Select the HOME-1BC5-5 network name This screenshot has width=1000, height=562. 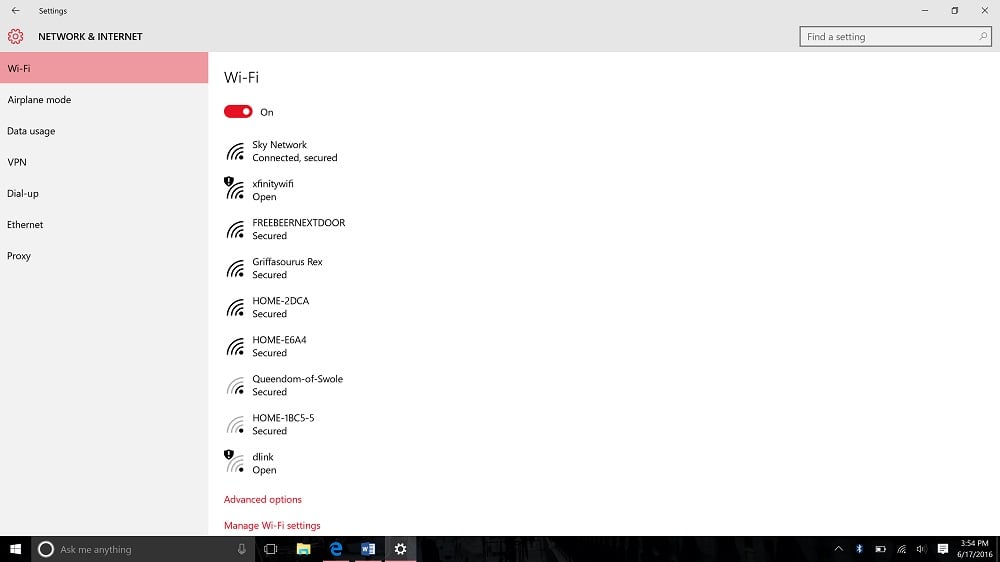pyautogui.click(x=283, y=418)
